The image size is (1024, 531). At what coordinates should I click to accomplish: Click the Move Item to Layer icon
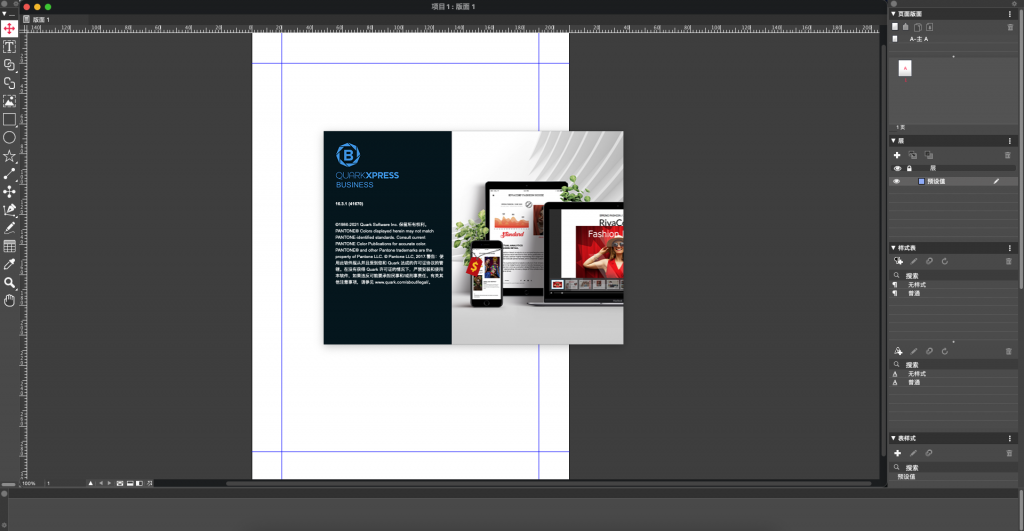coord(912,155)
